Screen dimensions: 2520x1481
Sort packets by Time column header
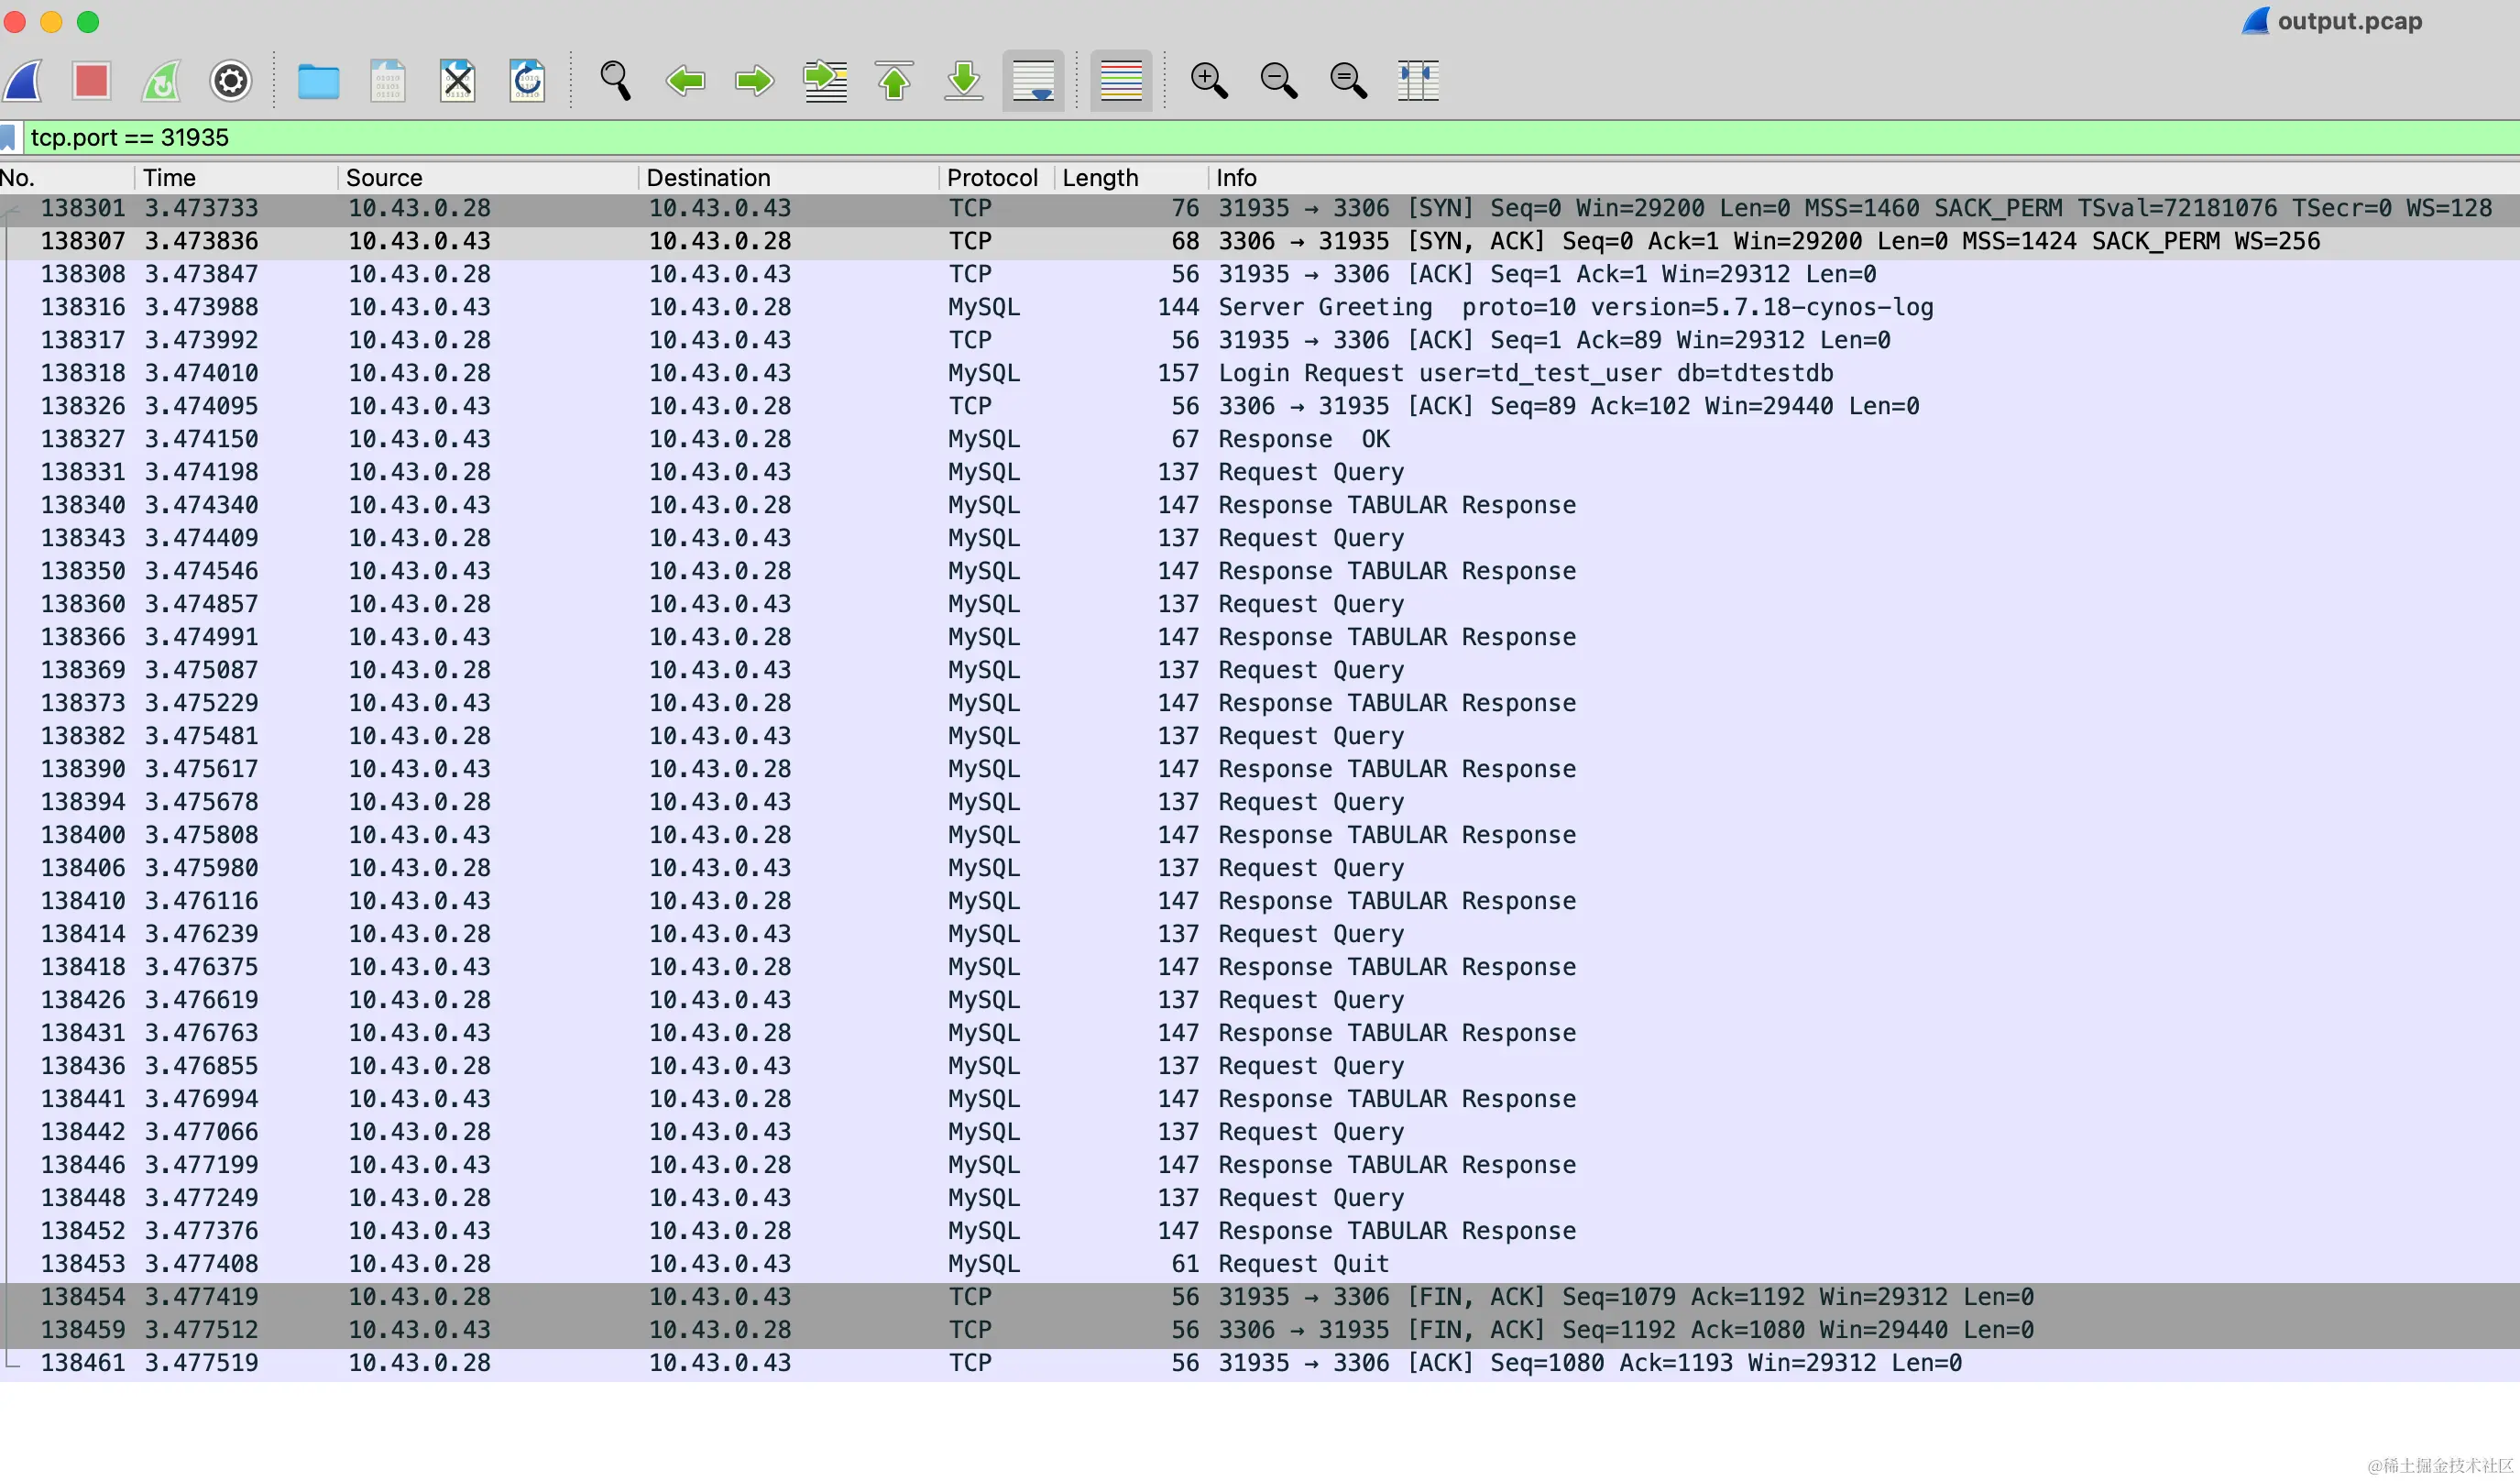169,178
